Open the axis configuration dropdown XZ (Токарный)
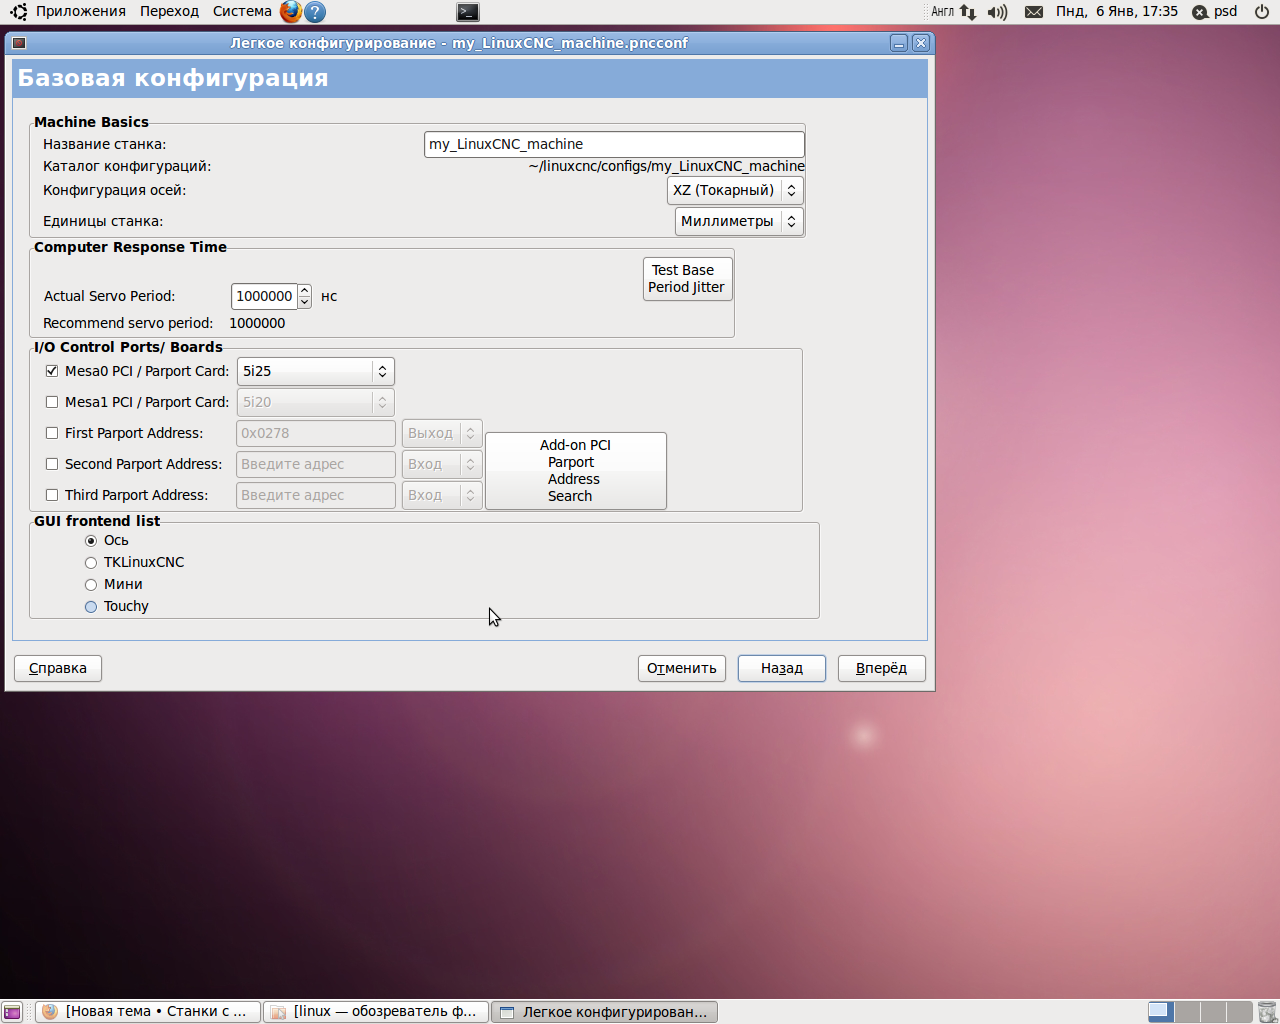This screenshot has height=1024, width=1280. click(x=735, y=190)
